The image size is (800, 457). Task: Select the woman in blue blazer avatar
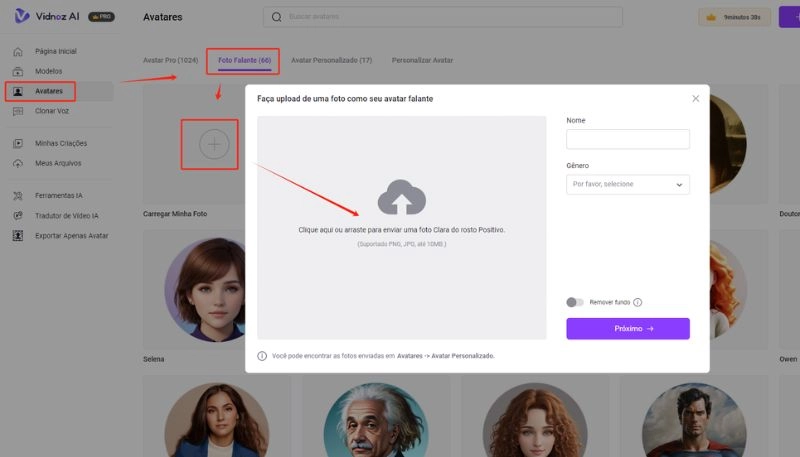tap(217, 420)
